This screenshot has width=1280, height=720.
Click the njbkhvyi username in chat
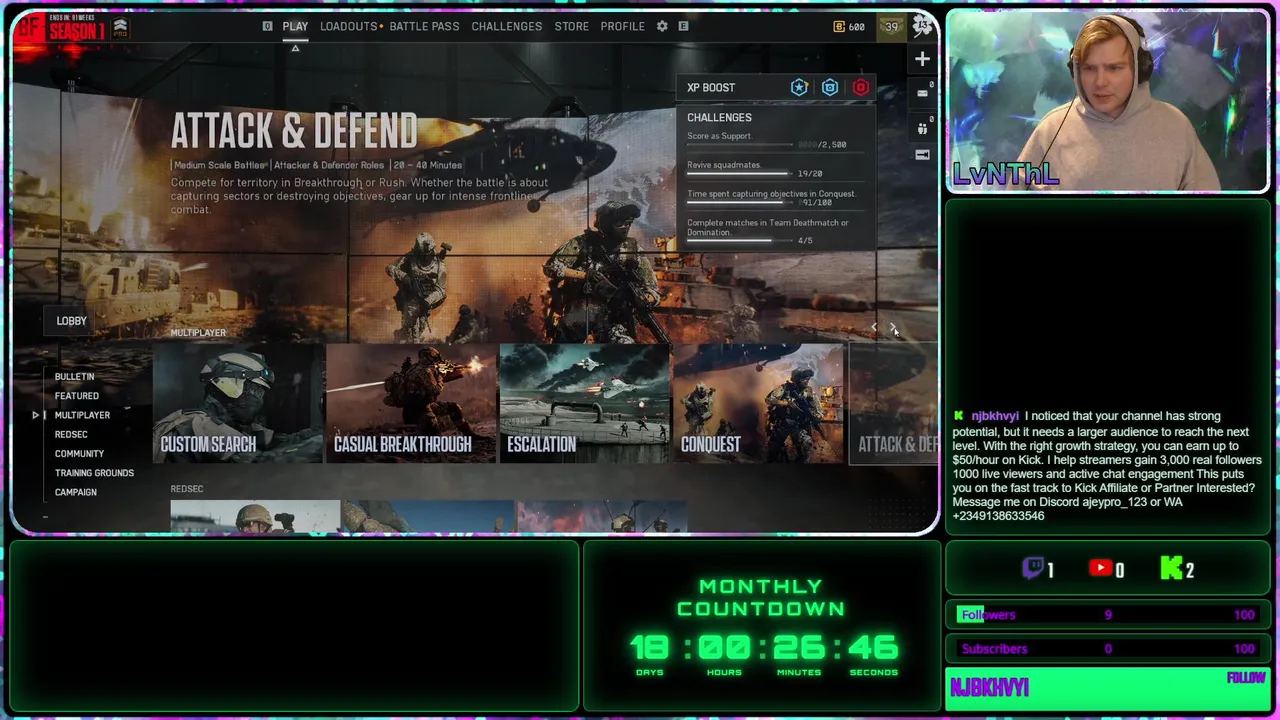[x=995, y=416]
